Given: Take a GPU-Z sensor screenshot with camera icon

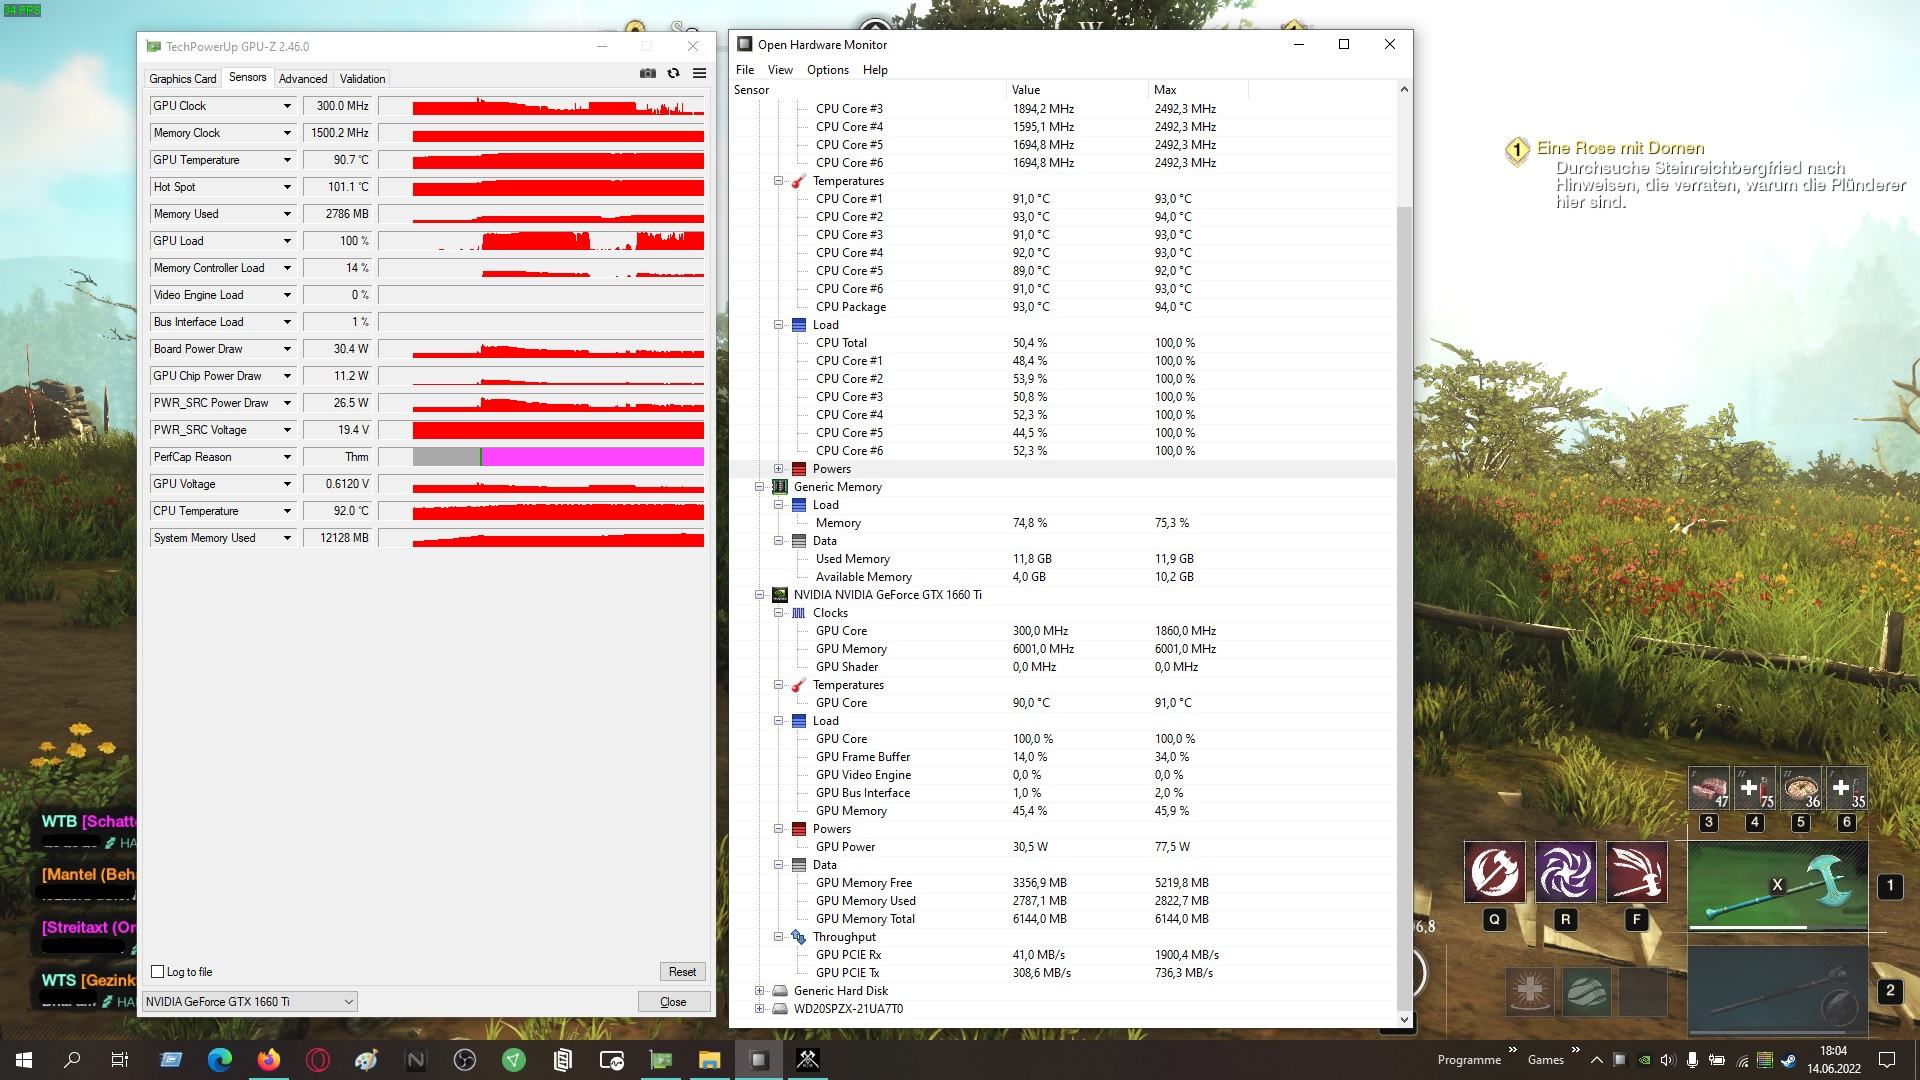Looking at the screenshot, I should tap(648, 73).
